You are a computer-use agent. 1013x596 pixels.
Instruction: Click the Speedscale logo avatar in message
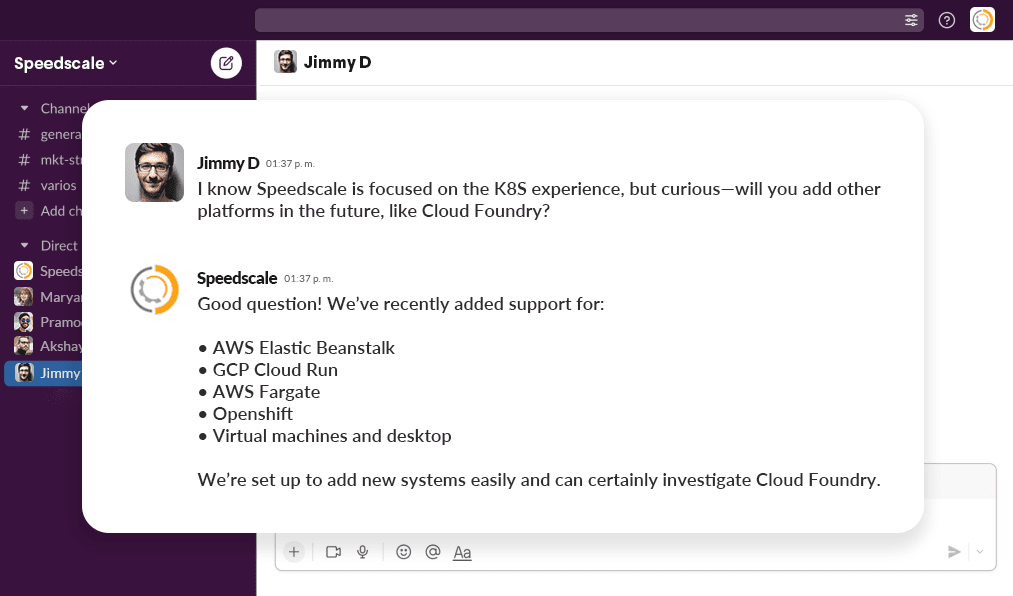154,289
